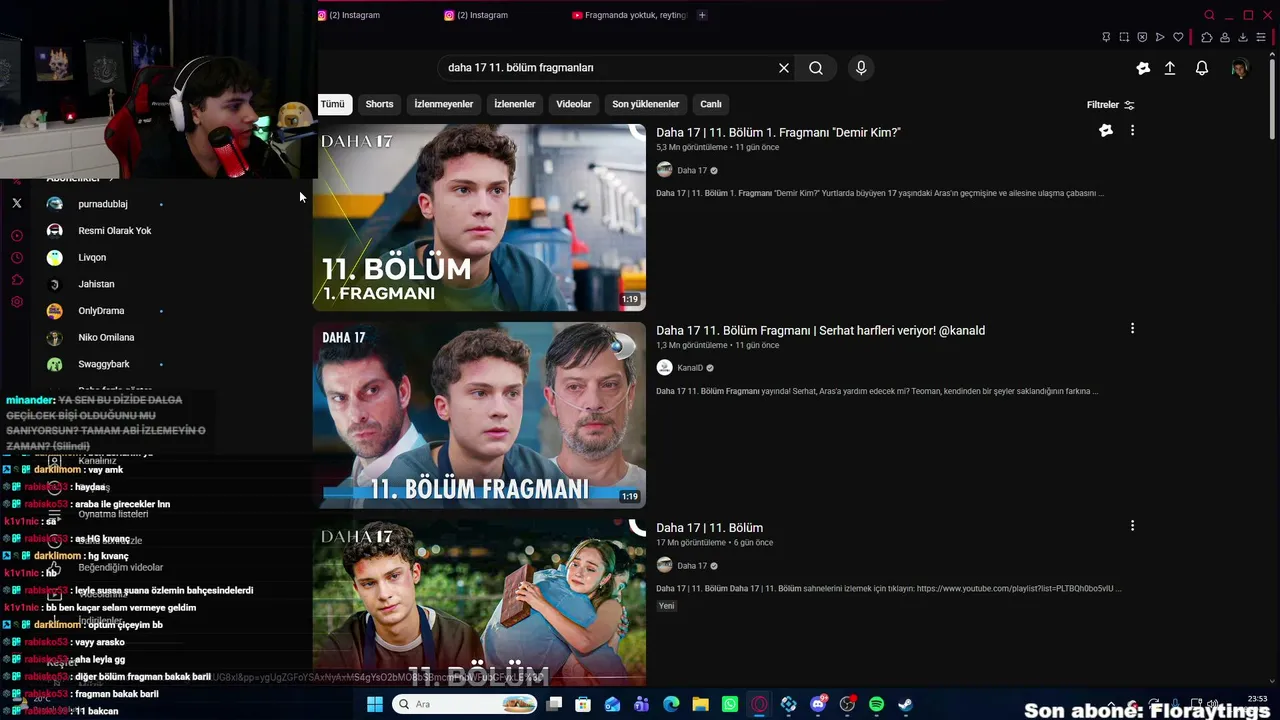The width and height of the screenshot is (1280, 720).
Task: Open the YouTube upload/create icon
Action: (x=1170, y=68)
